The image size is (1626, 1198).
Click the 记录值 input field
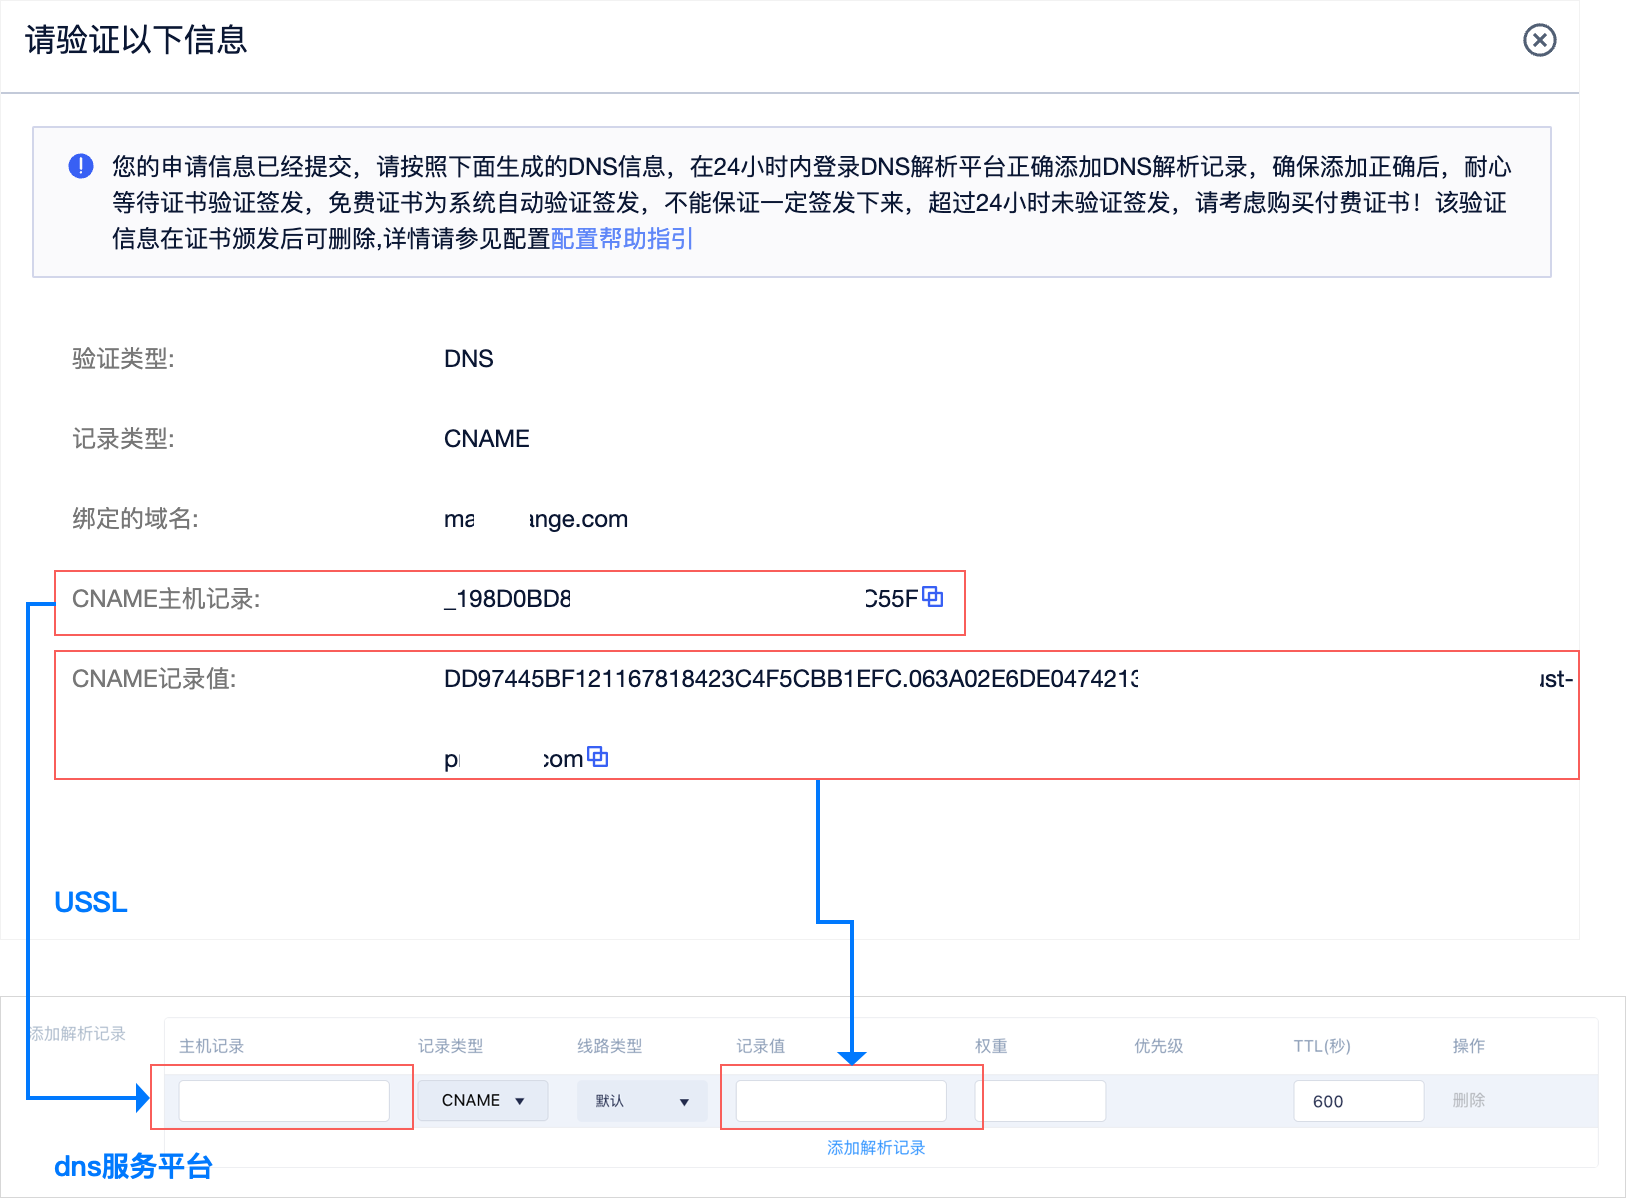pos(839,1100)
